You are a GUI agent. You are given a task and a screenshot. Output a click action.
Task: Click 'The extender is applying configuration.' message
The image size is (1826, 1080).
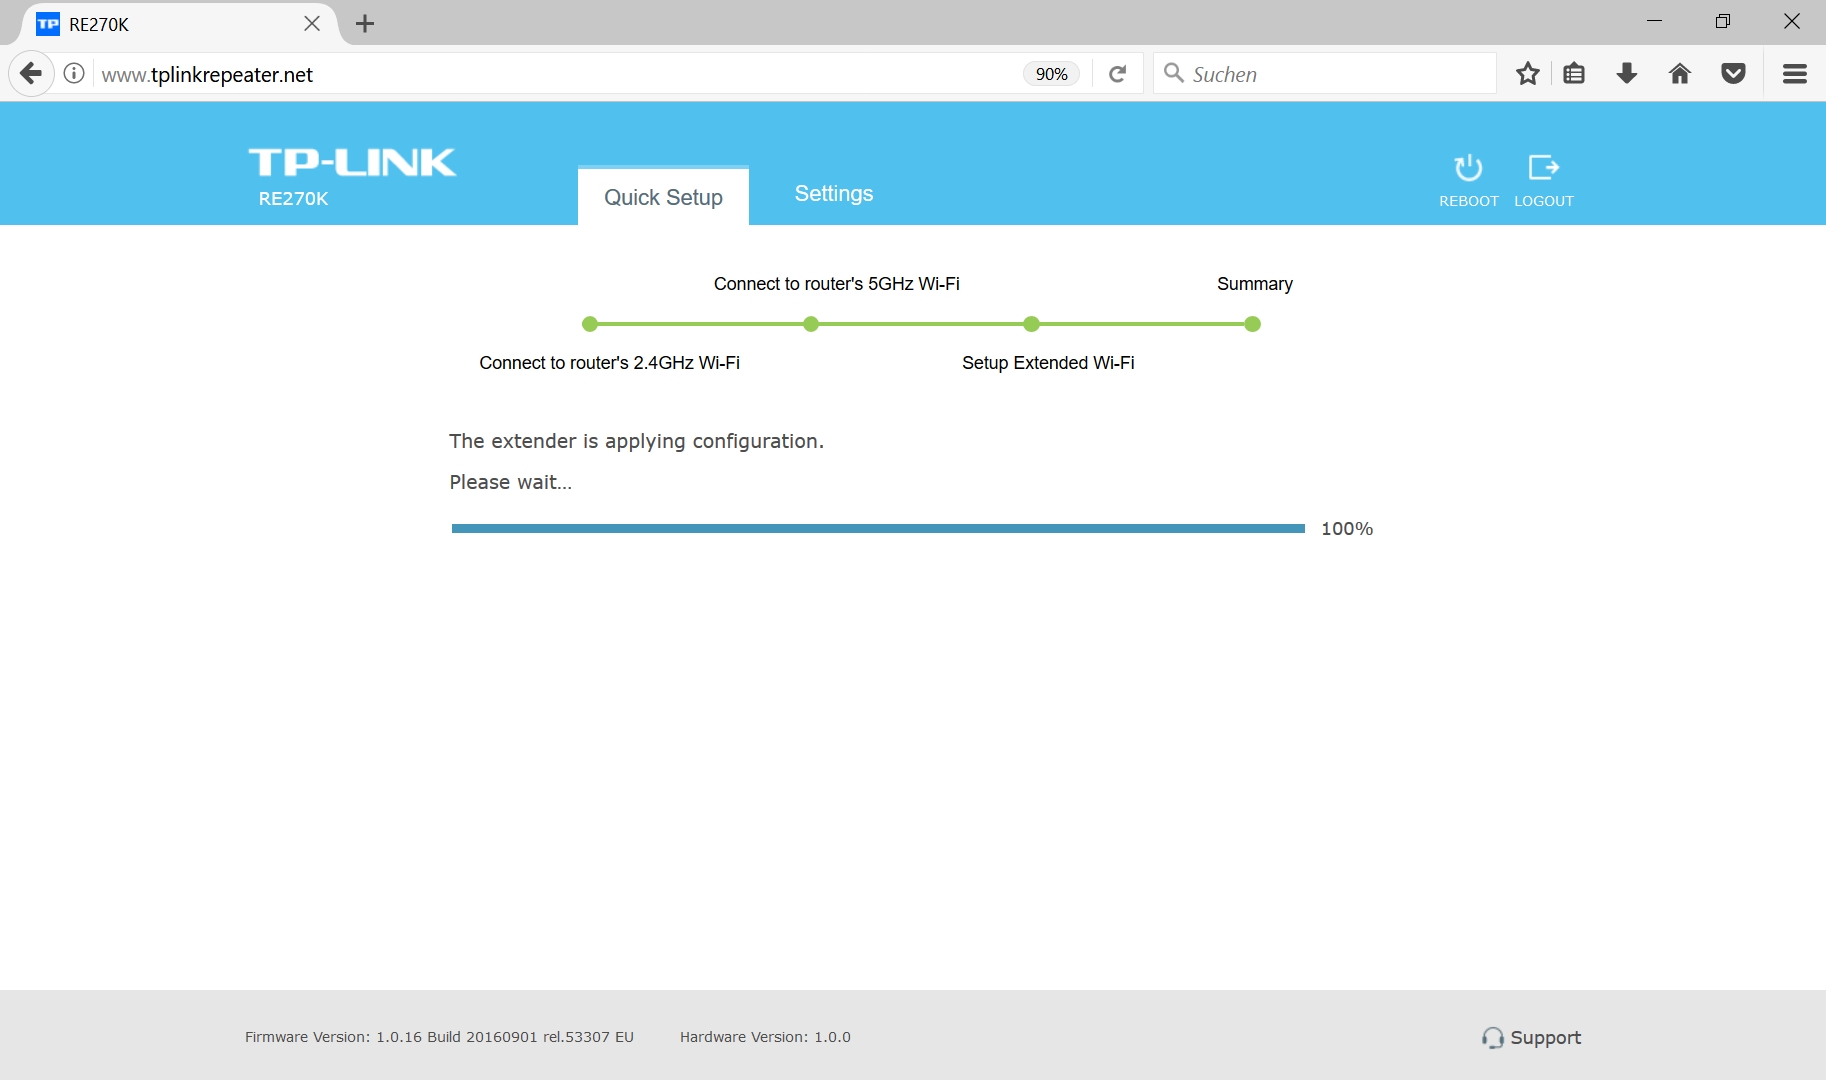pyautogui.click(x=636, y=441)
